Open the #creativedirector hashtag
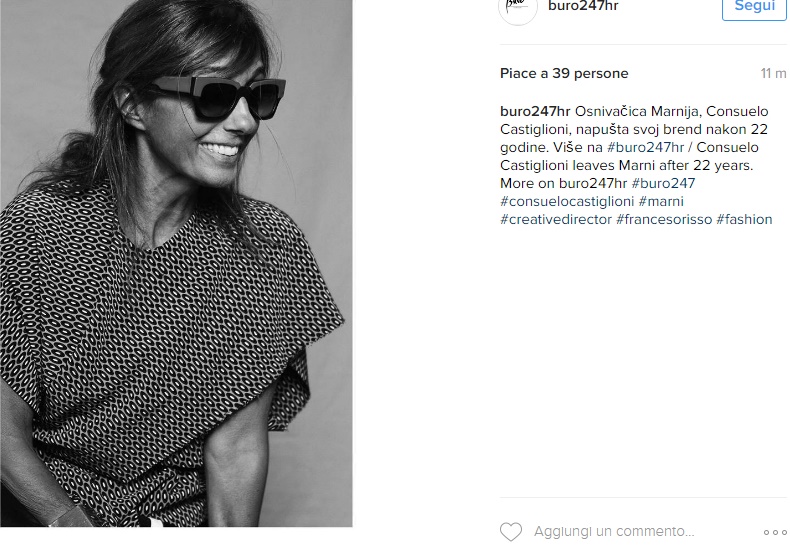The width and height of the screenshot is (790, 549). pos(556,220)
